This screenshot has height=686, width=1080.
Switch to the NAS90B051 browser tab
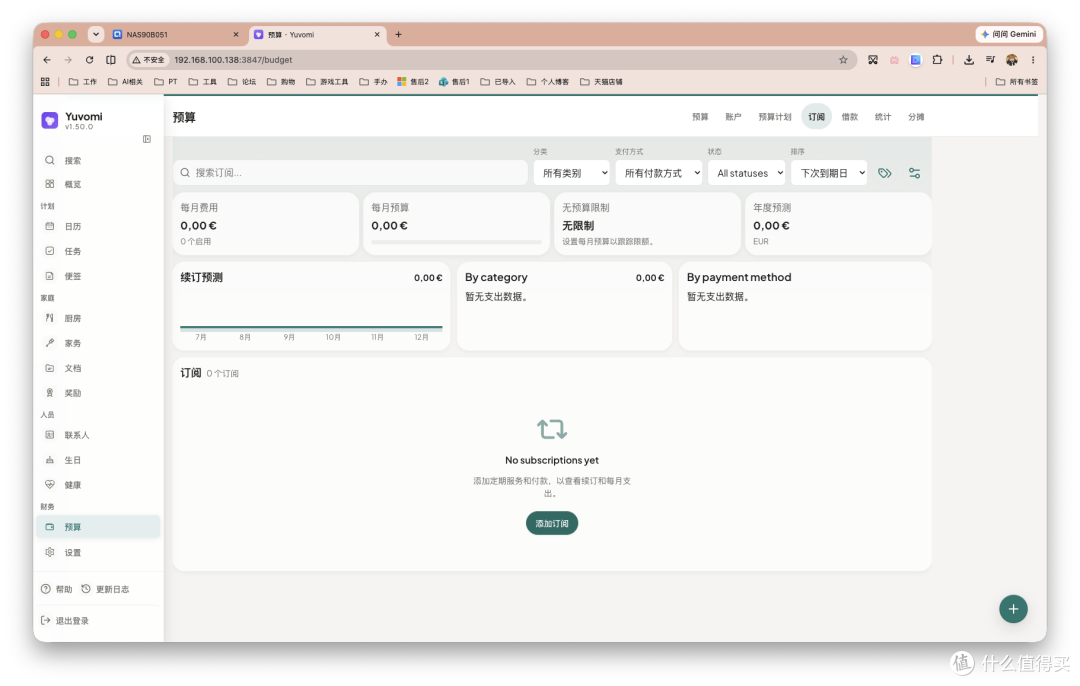175,34
